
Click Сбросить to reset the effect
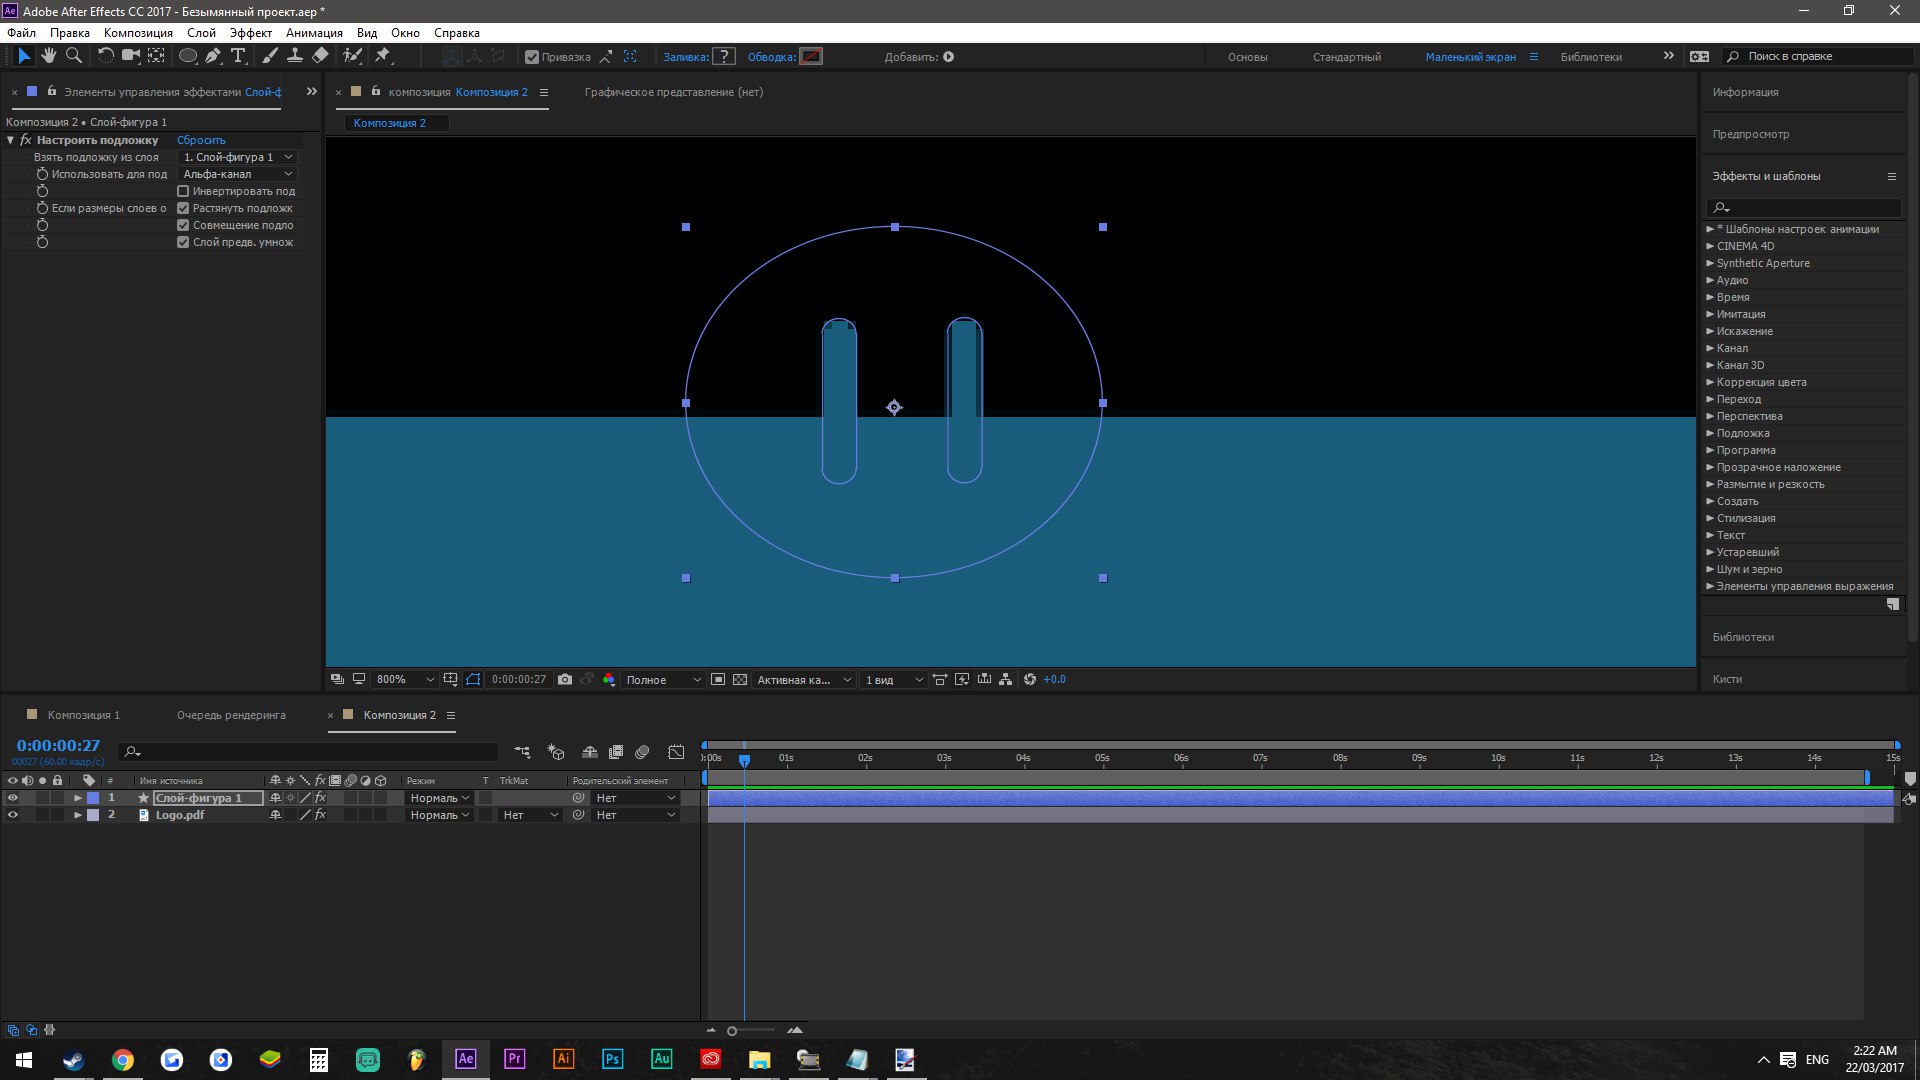[x=201, y=140]
